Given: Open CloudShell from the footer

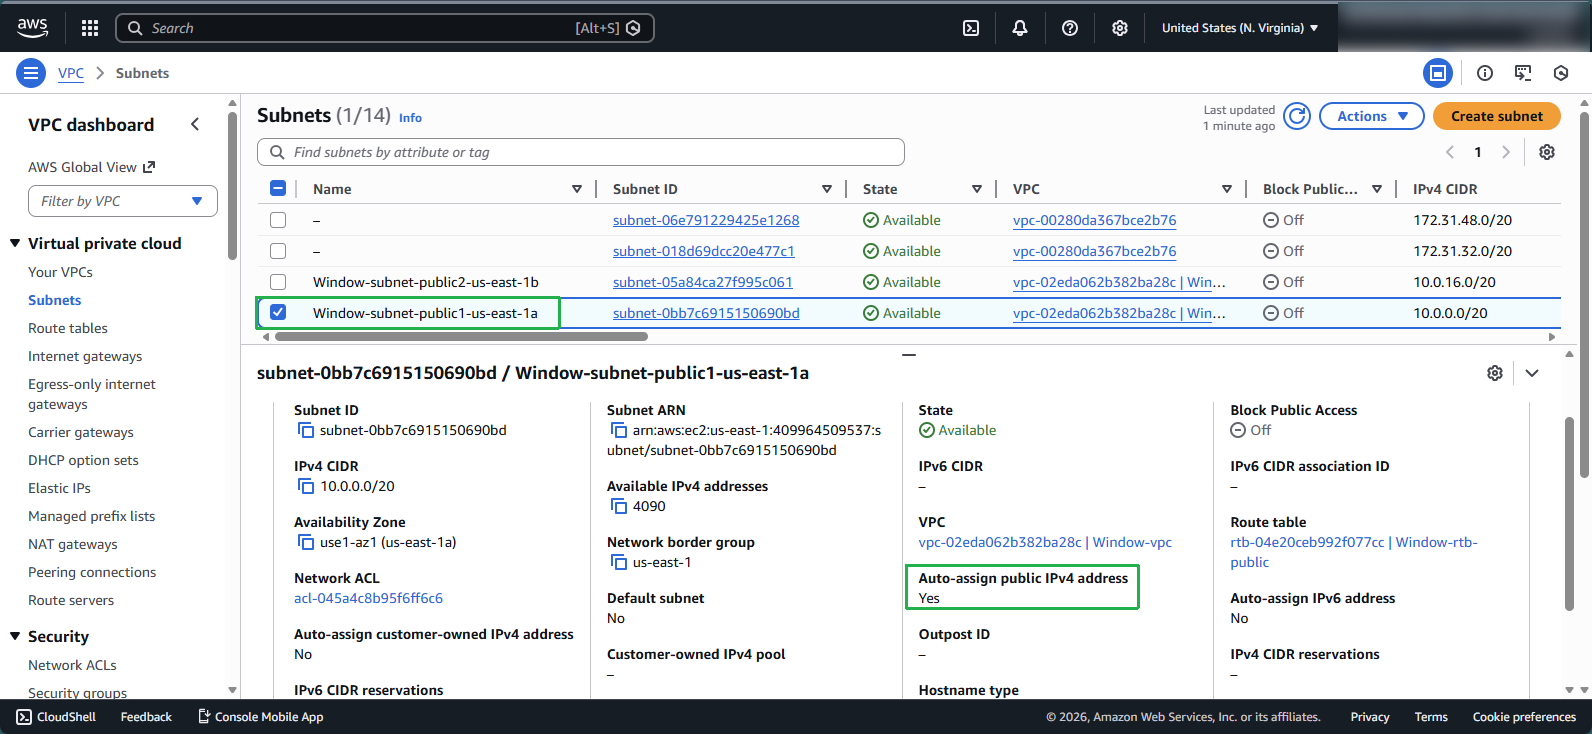Looking at the screenshot, I should click(x=56, y=717).
